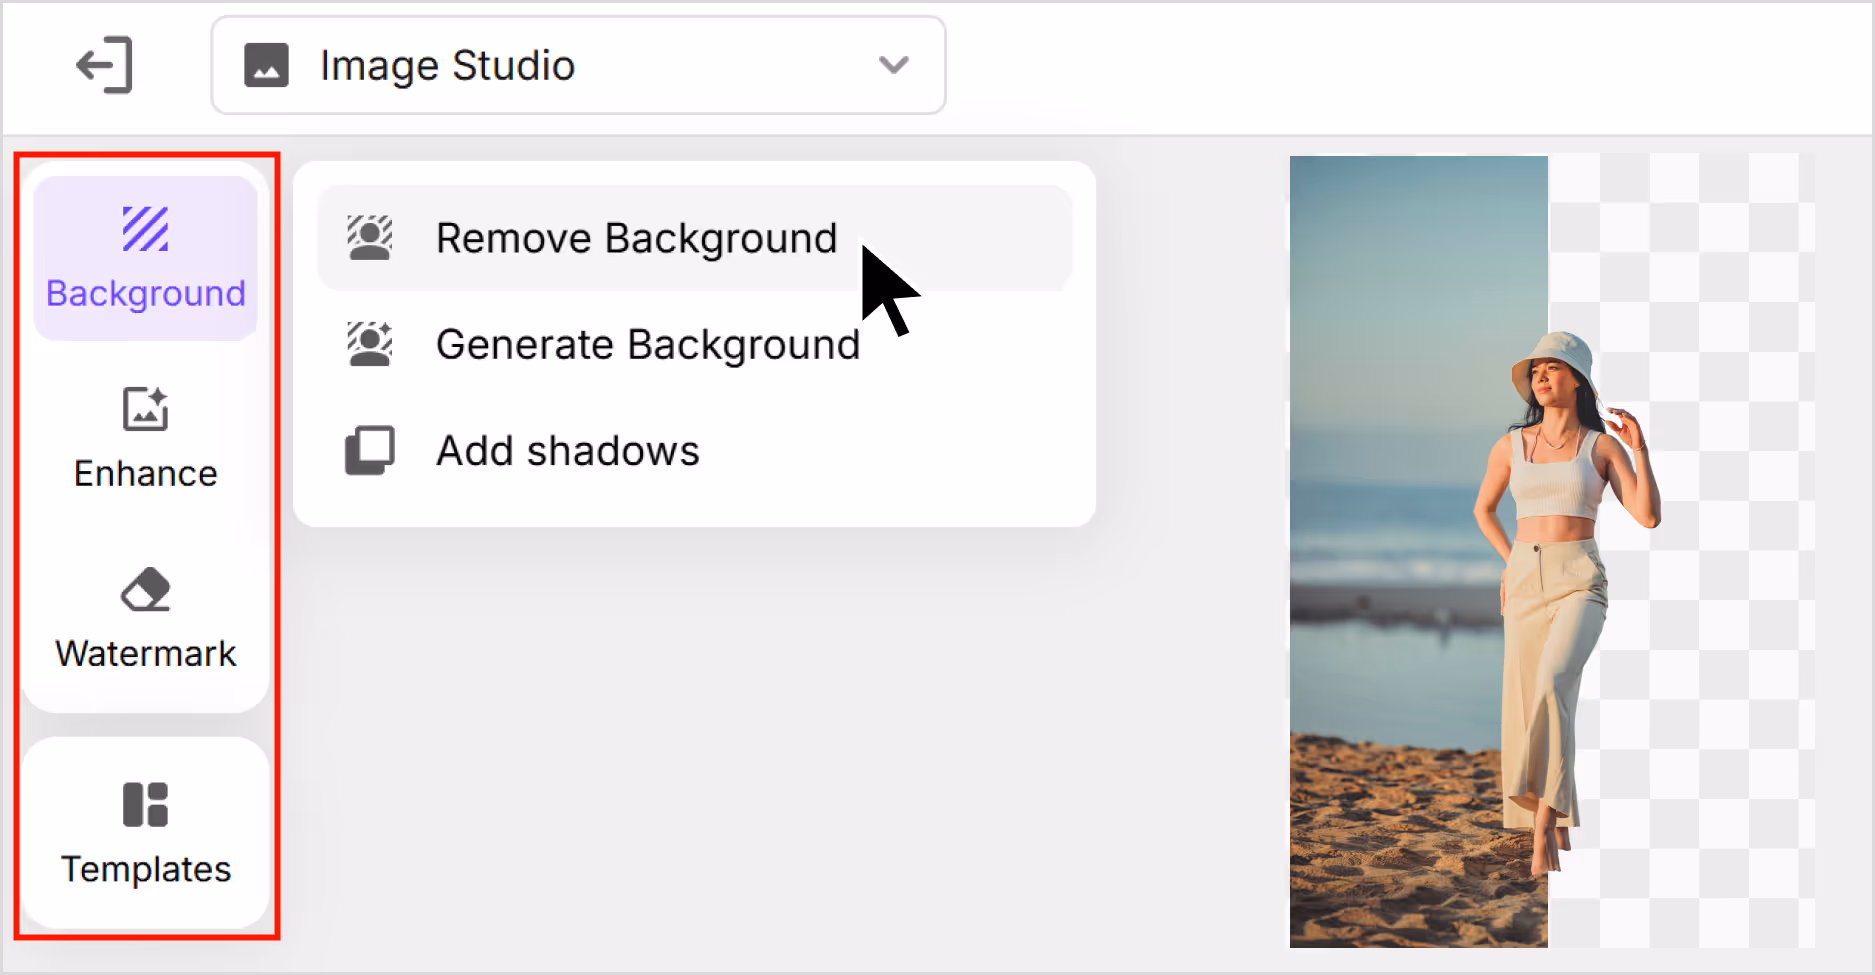
Task: Open the Watermark tool label
Action: pos(146,654)
